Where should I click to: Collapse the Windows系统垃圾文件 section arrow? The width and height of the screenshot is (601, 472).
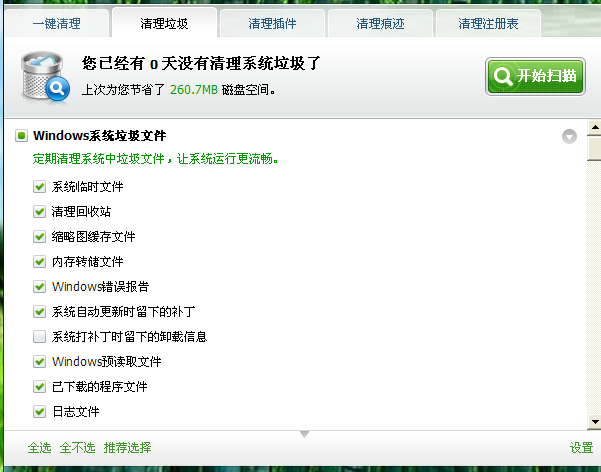[x=569, y=136]
